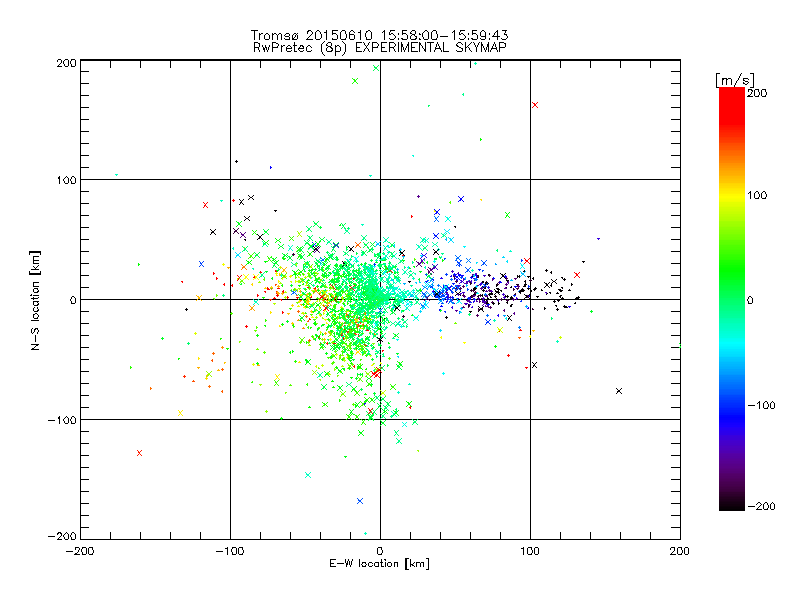800x600 pixels.
Task: Click the 'E-W location [km]' axis label
Action: (380, 563)
